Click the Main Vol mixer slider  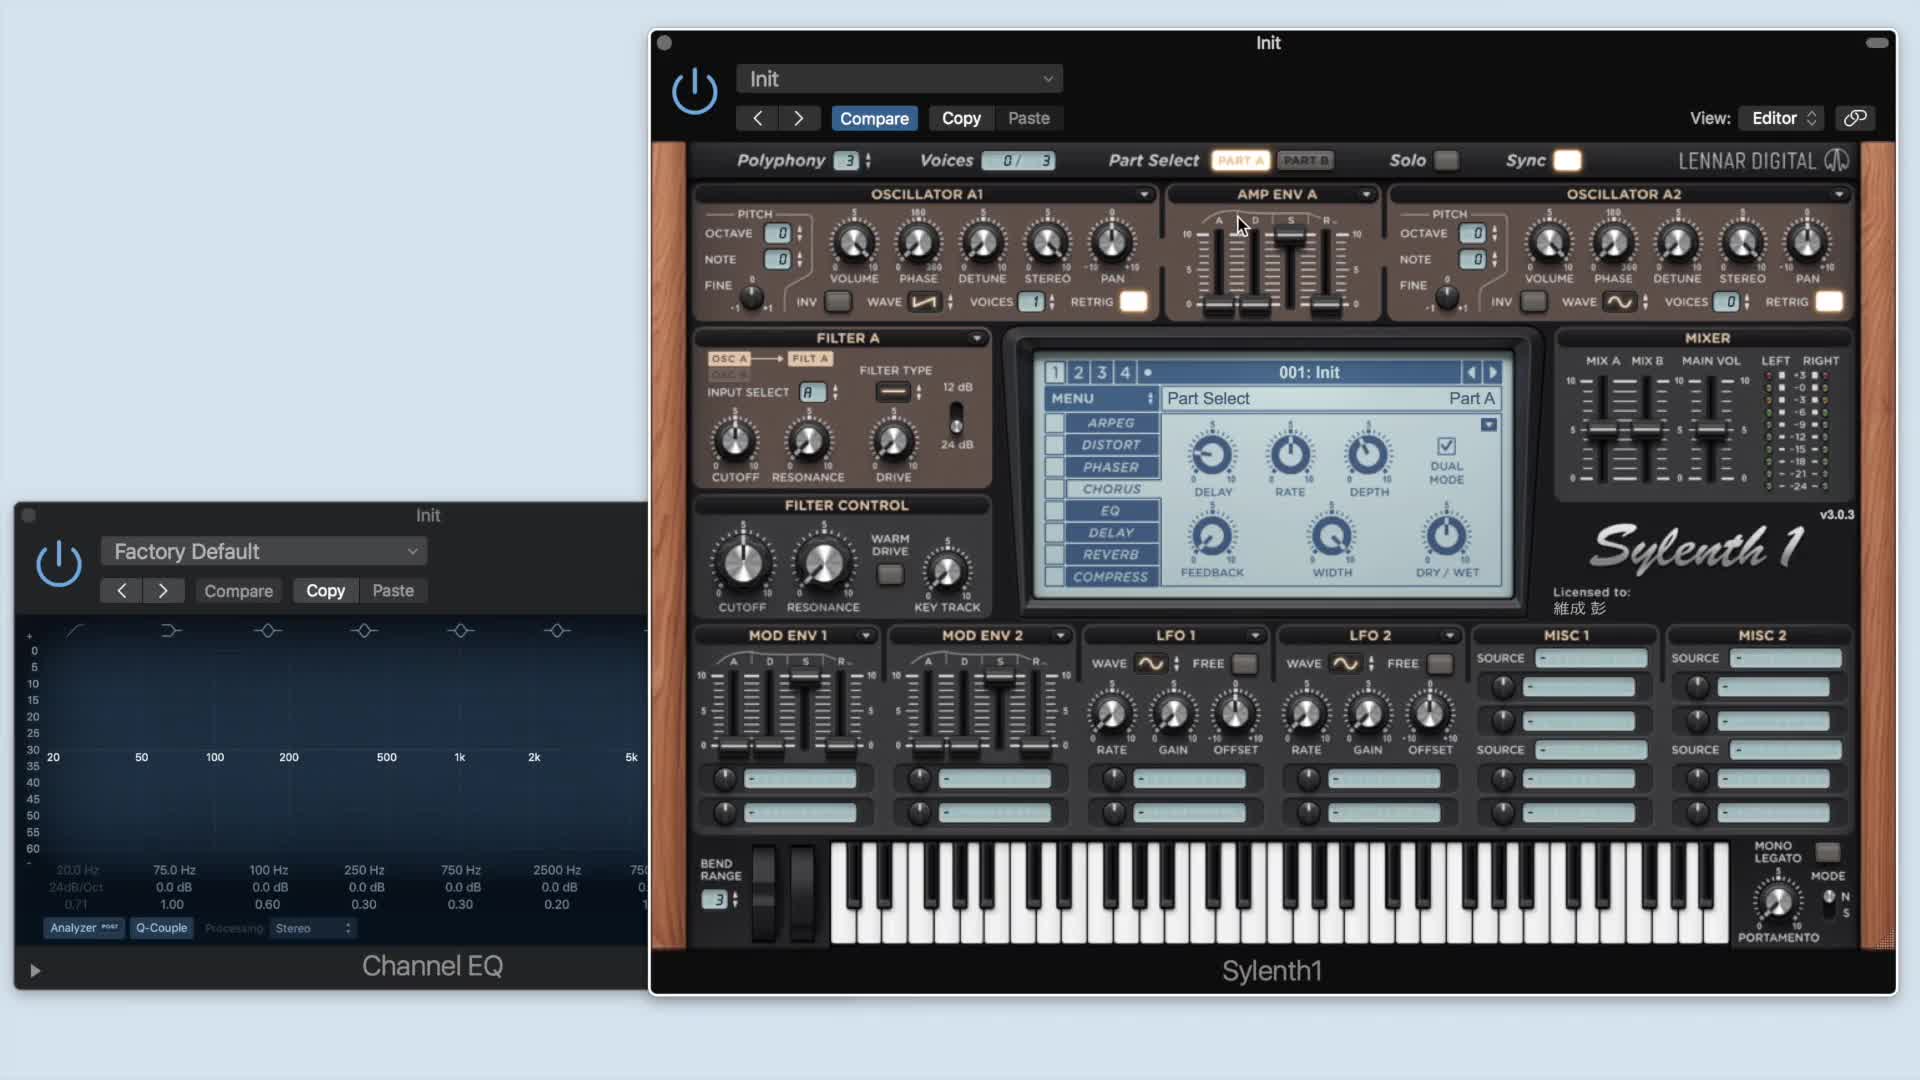(1711, 431)
